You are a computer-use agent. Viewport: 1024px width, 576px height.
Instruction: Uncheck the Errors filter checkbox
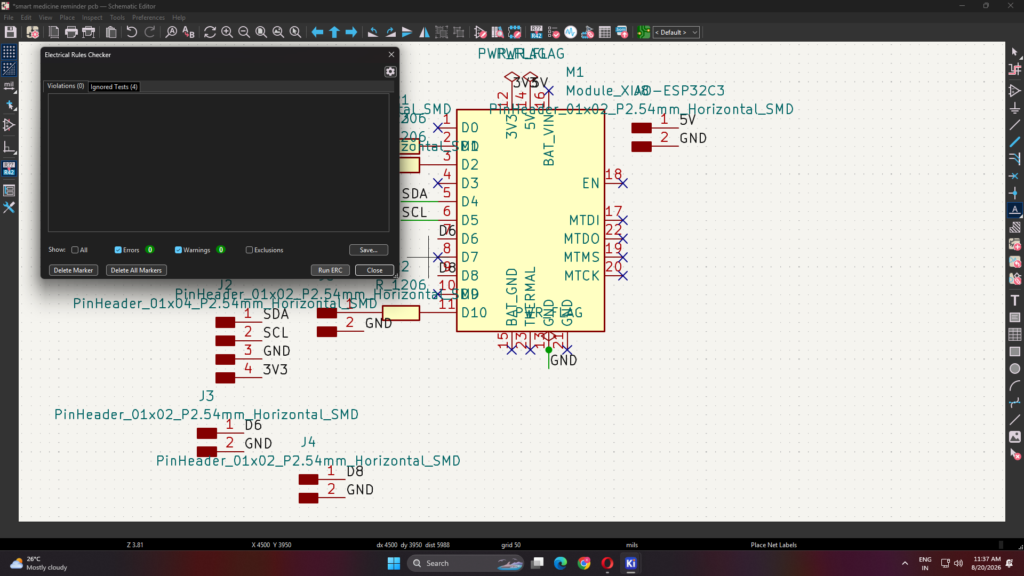click(x=118, y=250)
